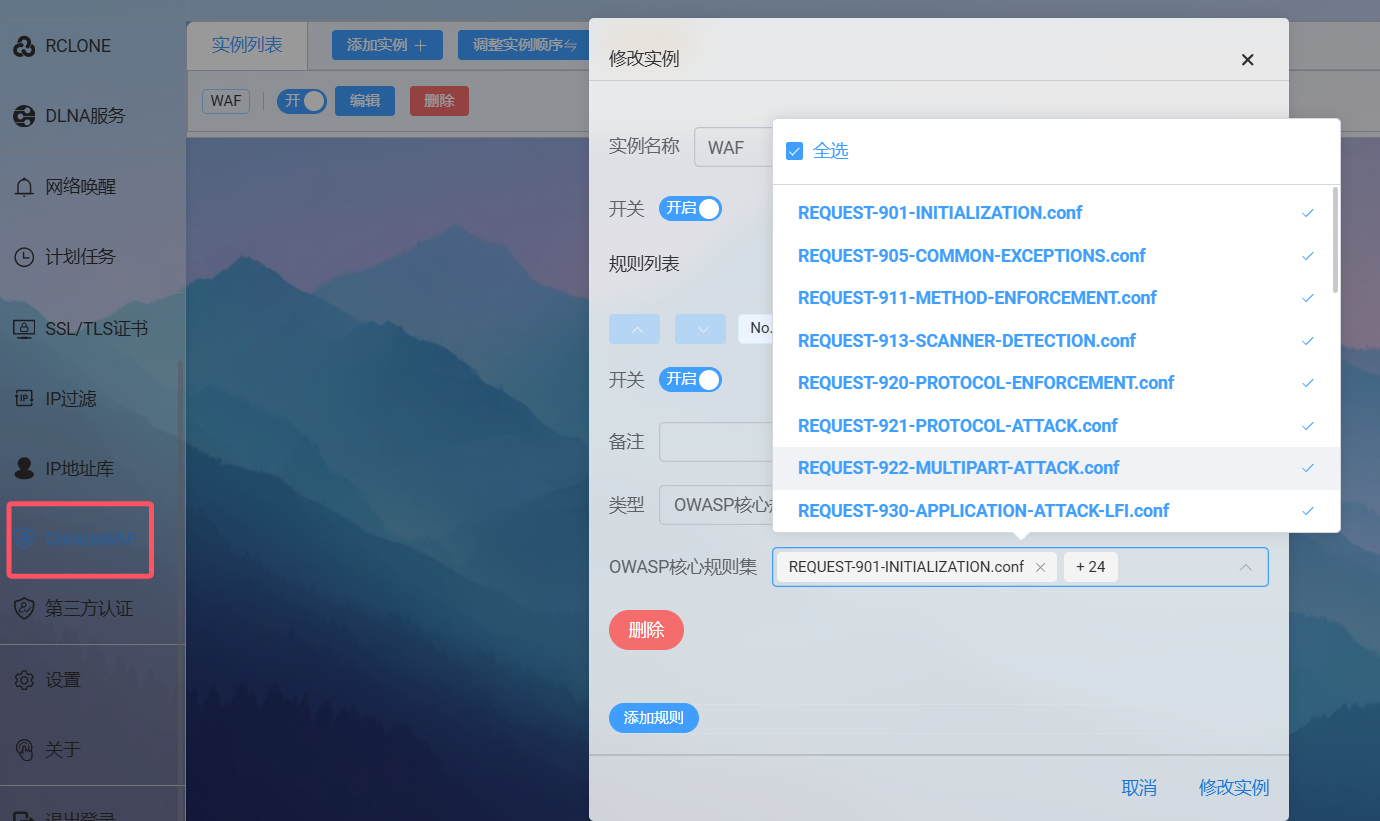Viewport: 1380px width, 821px height.
Task: Click 取消 to cancel the dialog
Action: [x=1139, y=788]
